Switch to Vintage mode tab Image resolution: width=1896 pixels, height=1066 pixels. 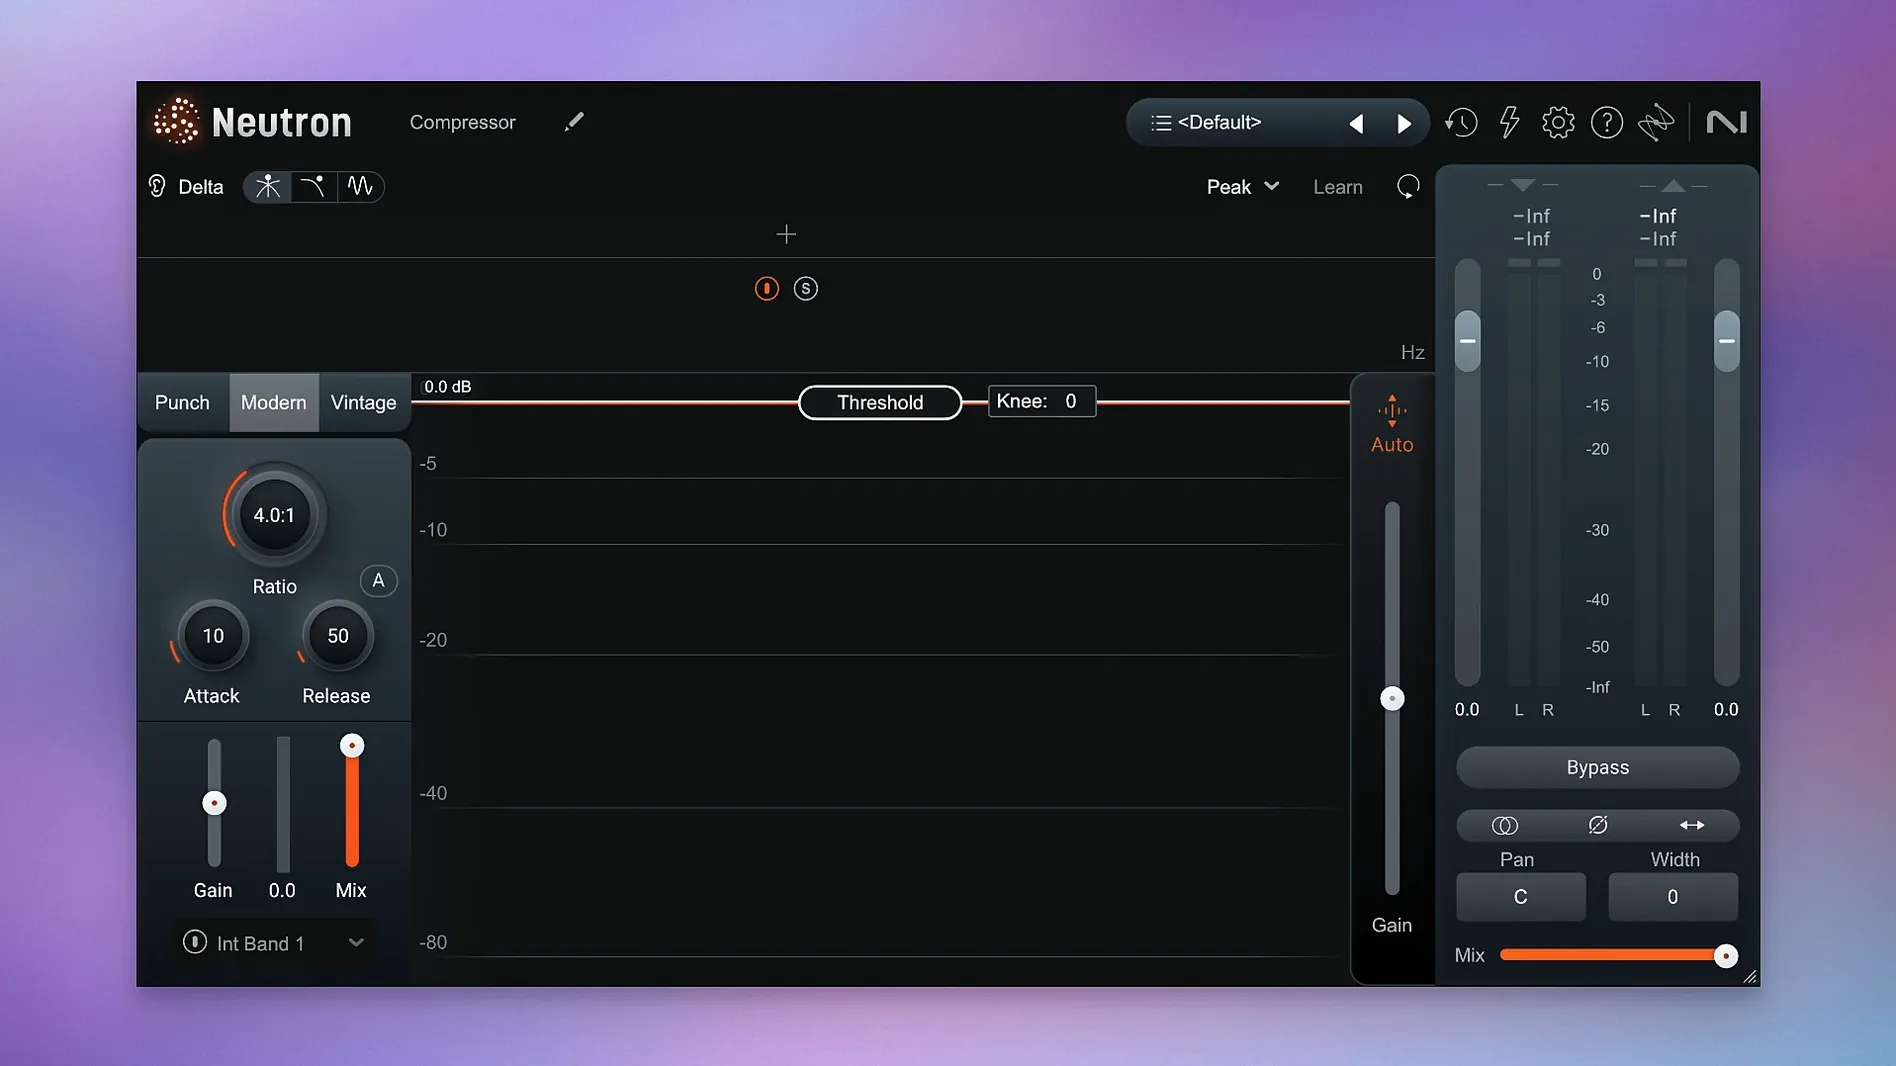[x=363, y=403]
